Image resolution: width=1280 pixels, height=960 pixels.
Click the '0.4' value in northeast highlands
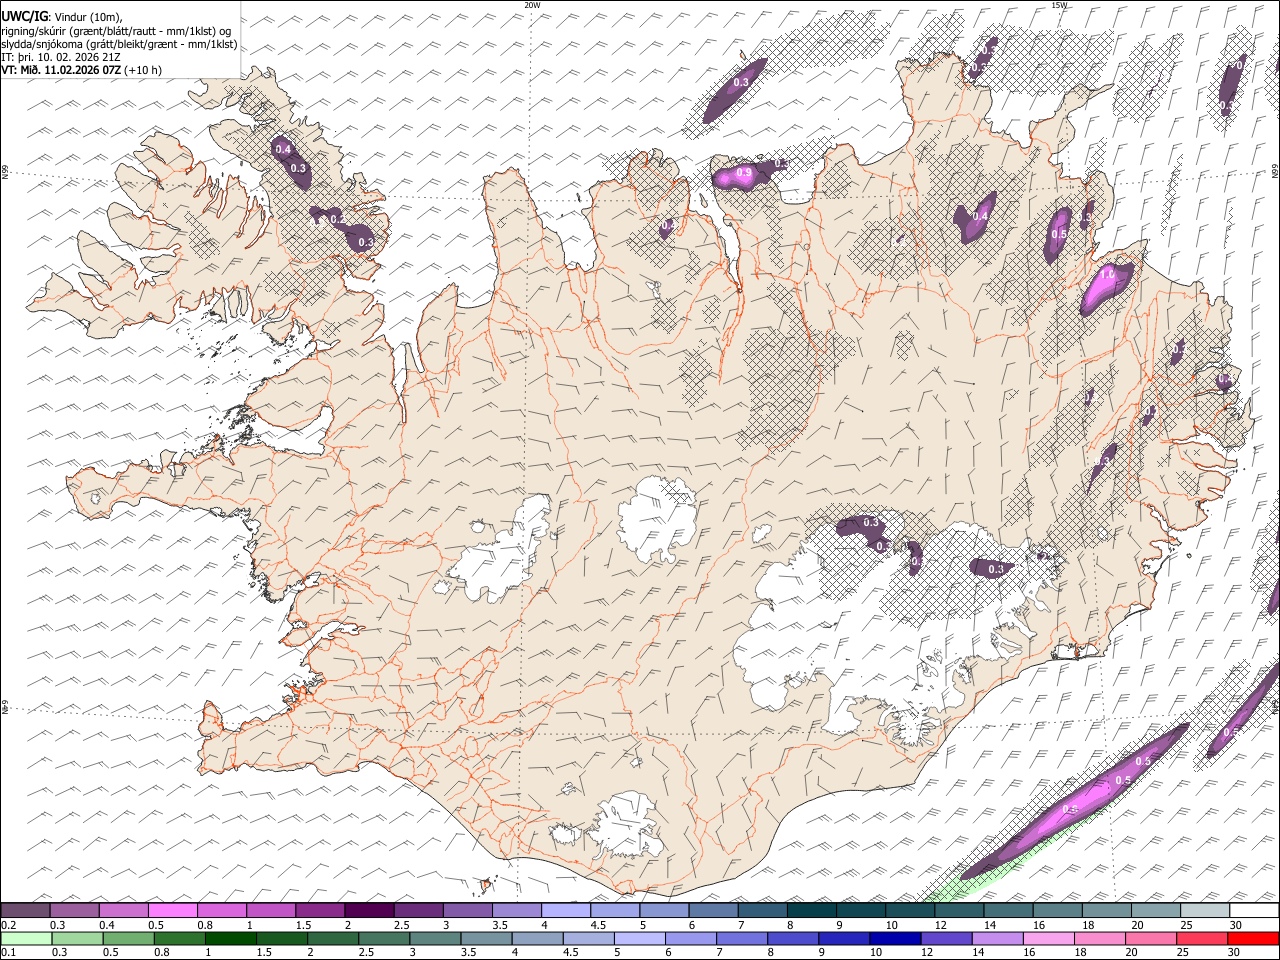[x=981, y=216]
